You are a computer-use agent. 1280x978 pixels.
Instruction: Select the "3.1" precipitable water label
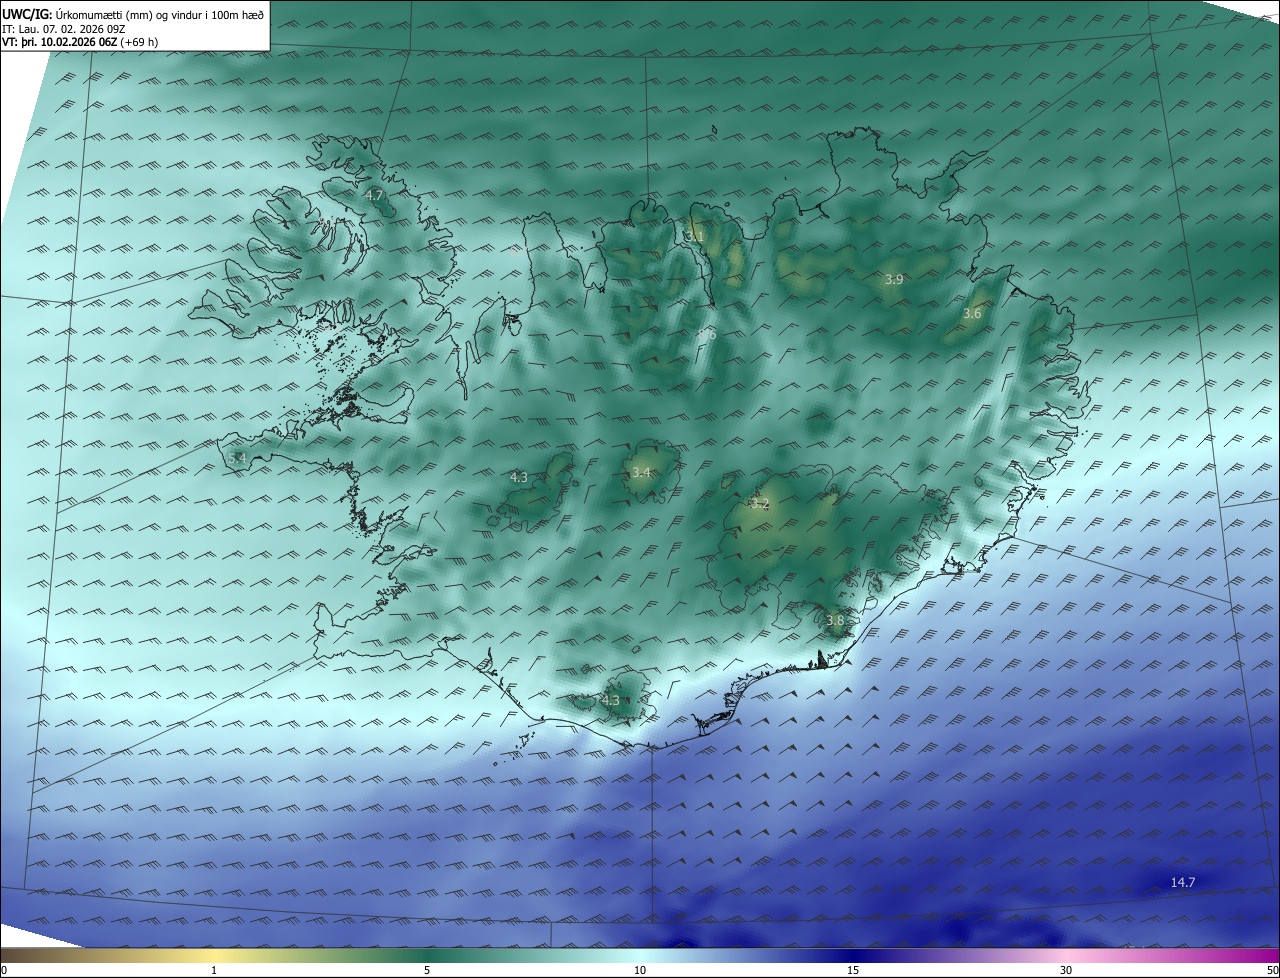695,236
